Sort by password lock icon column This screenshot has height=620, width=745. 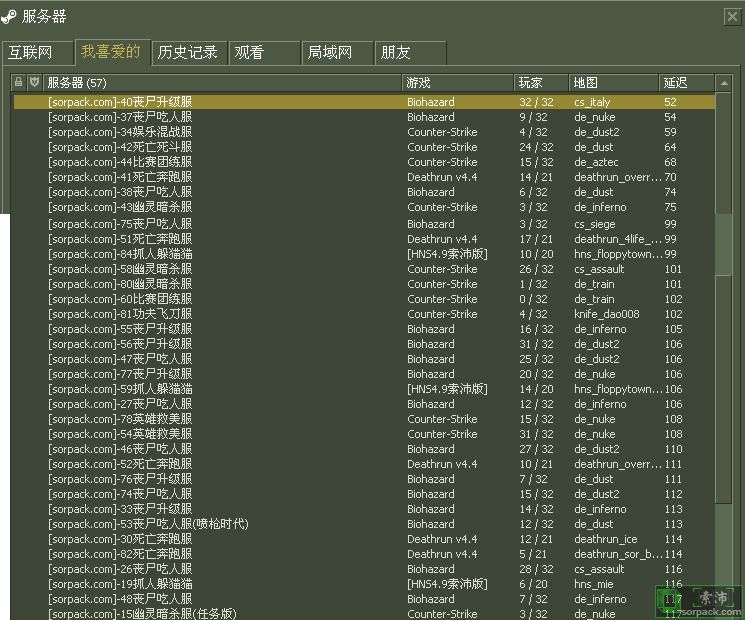(18, 82)
